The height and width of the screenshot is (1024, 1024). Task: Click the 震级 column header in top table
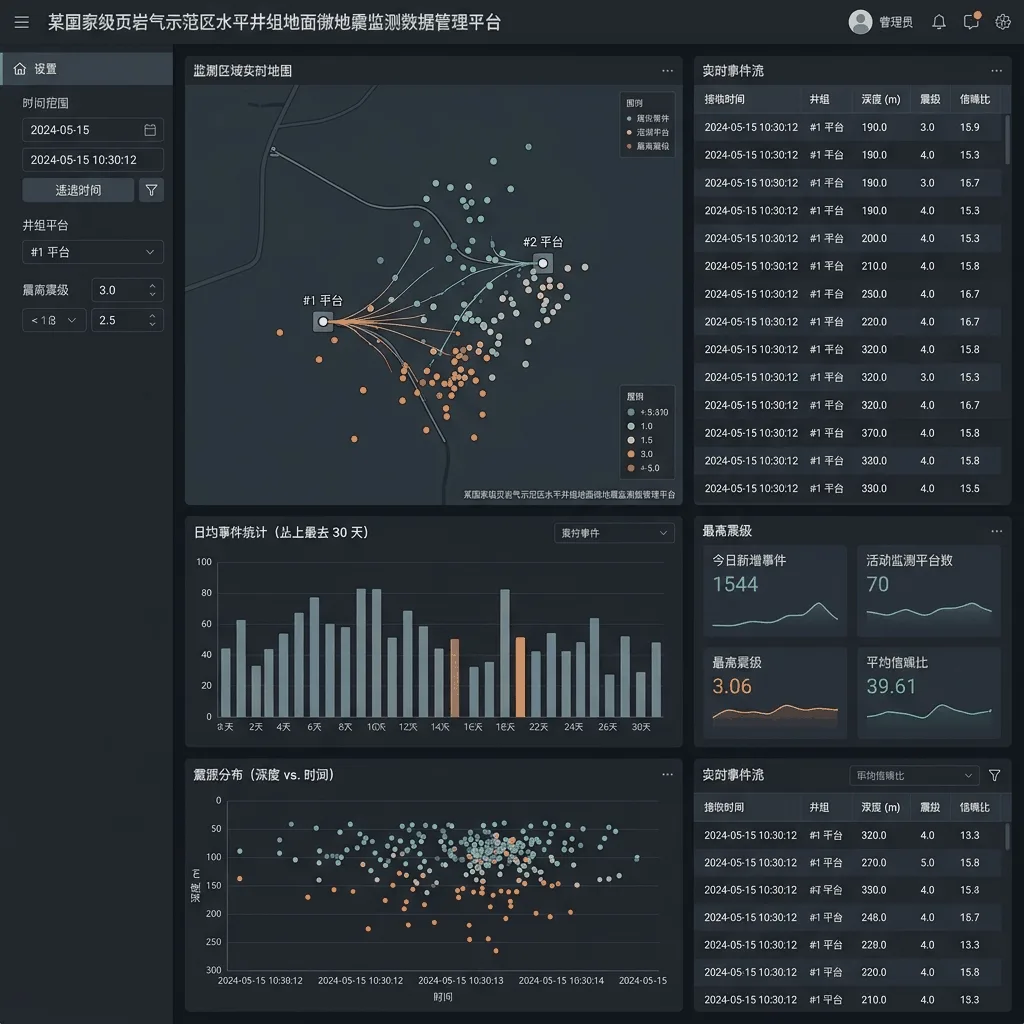pyautogui.click(x=930, y=99)
